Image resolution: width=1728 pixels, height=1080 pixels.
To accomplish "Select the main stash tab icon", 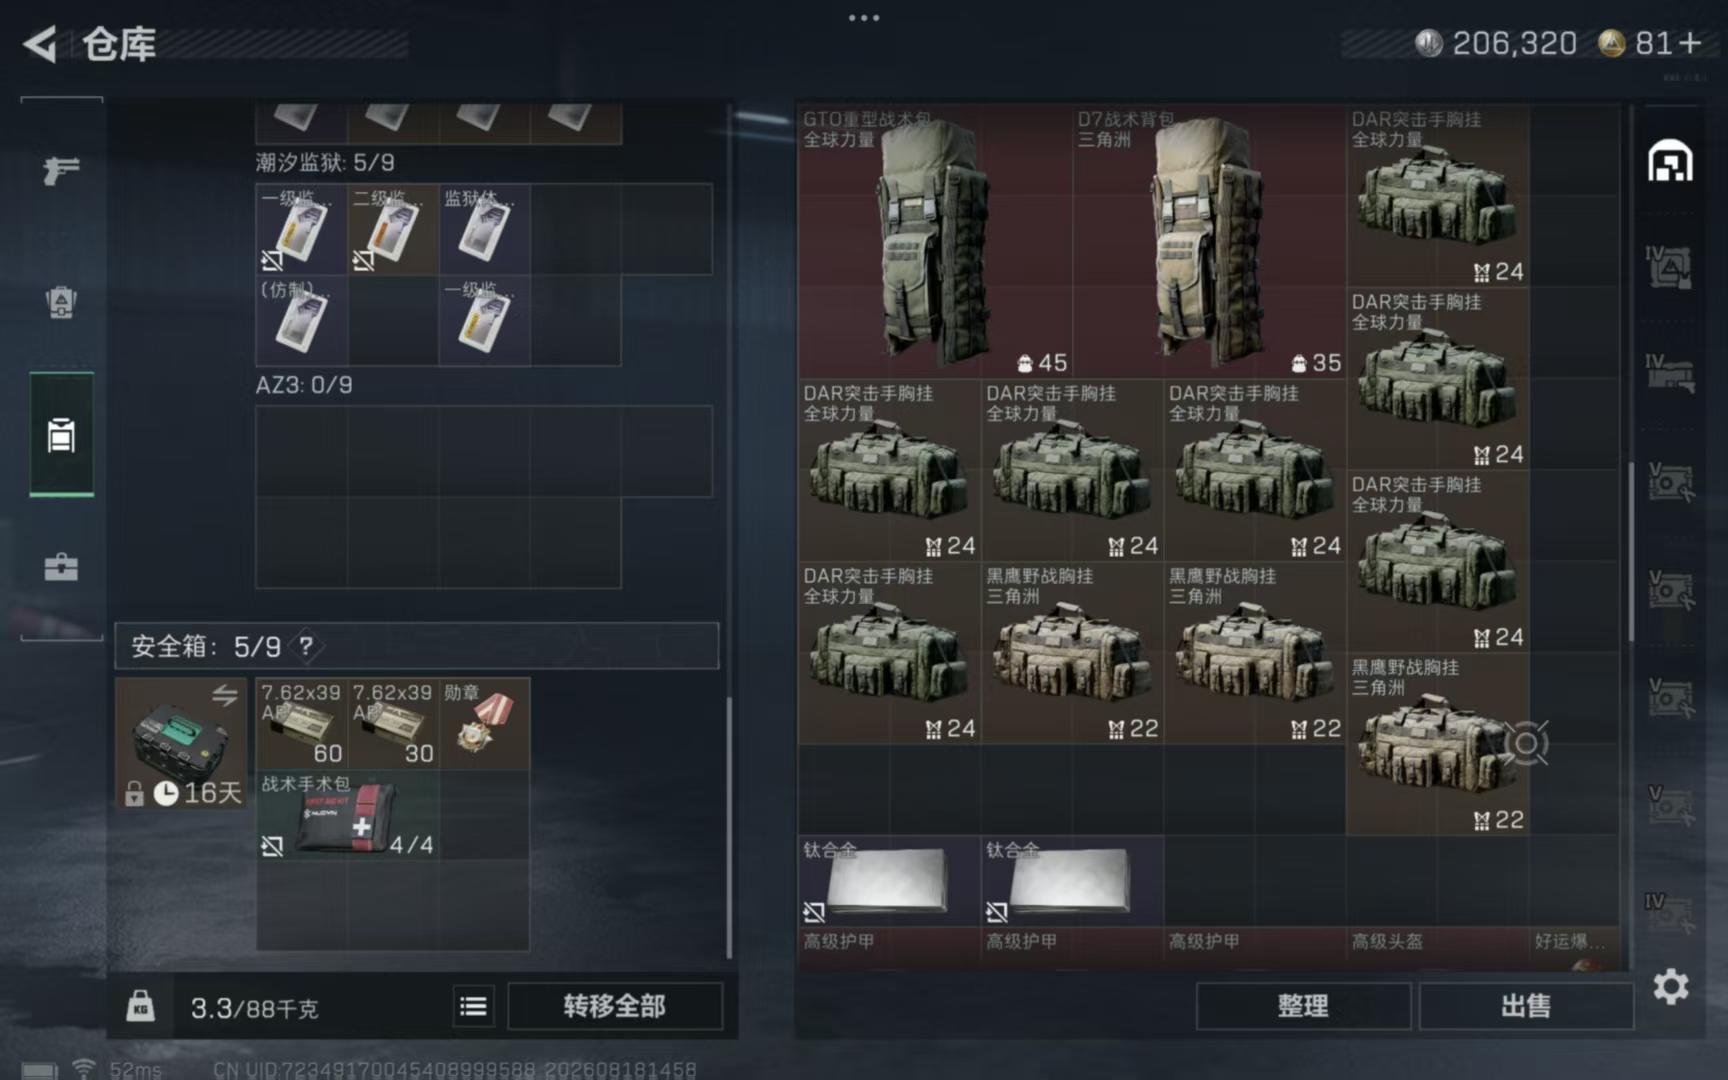I will pos(1670,162).
